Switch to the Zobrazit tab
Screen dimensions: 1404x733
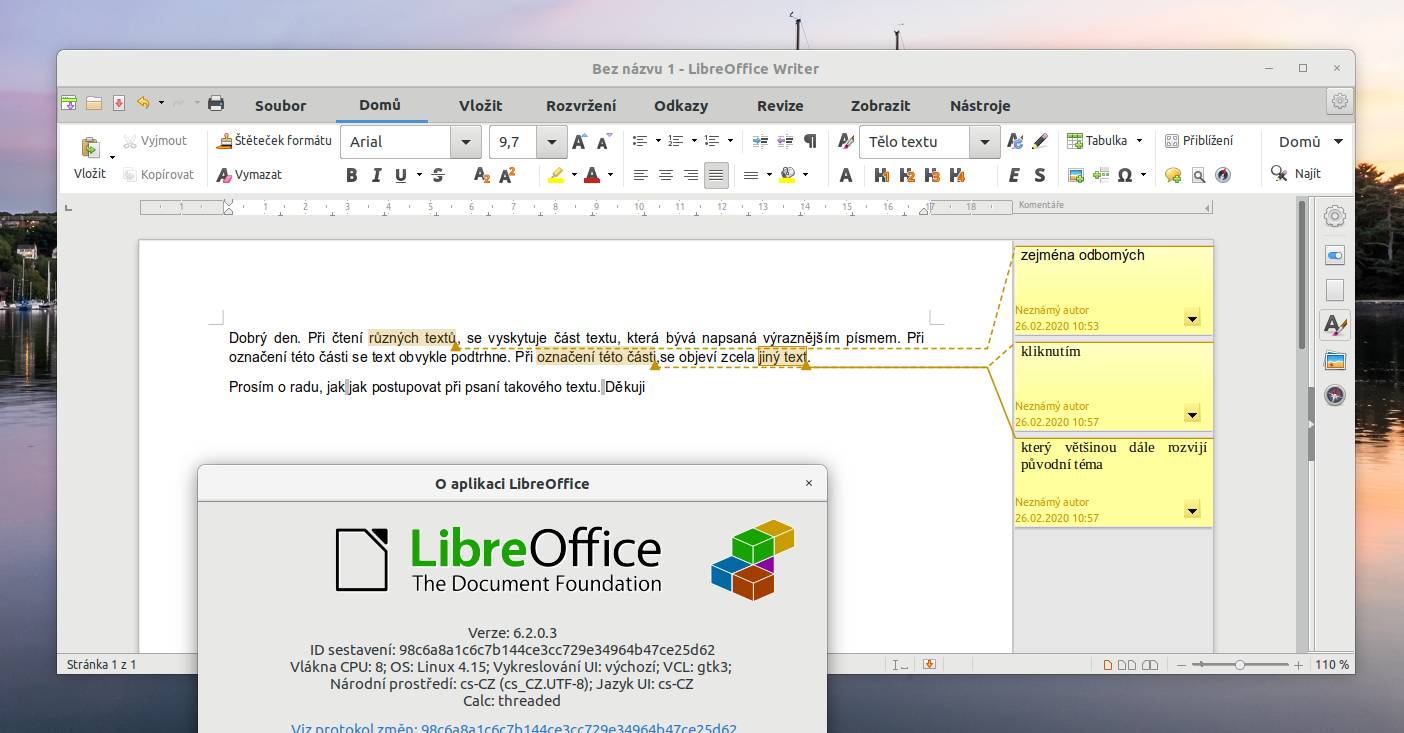click(x=880, y=105)
